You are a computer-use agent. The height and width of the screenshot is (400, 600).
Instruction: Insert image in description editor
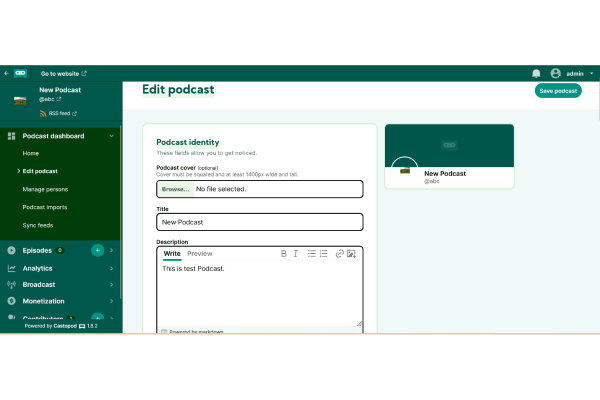click(x=351, y=254)
